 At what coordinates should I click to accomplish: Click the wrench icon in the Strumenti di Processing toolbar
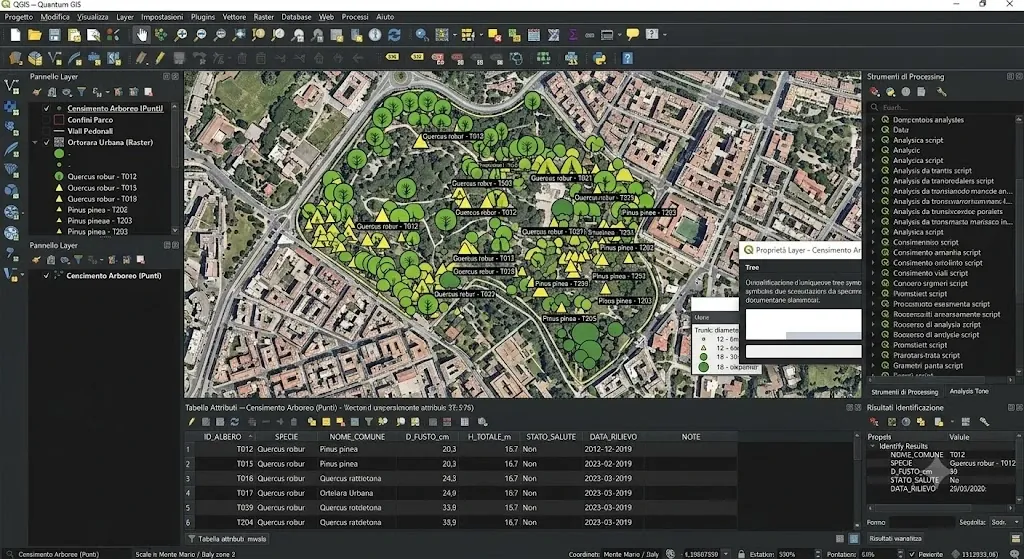pos(941,92)
